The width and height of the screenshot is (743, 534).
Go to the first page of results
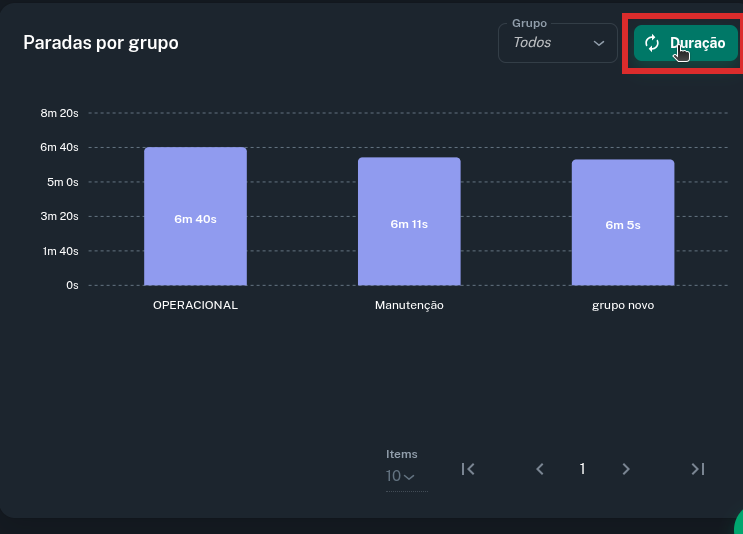(468, 469)
